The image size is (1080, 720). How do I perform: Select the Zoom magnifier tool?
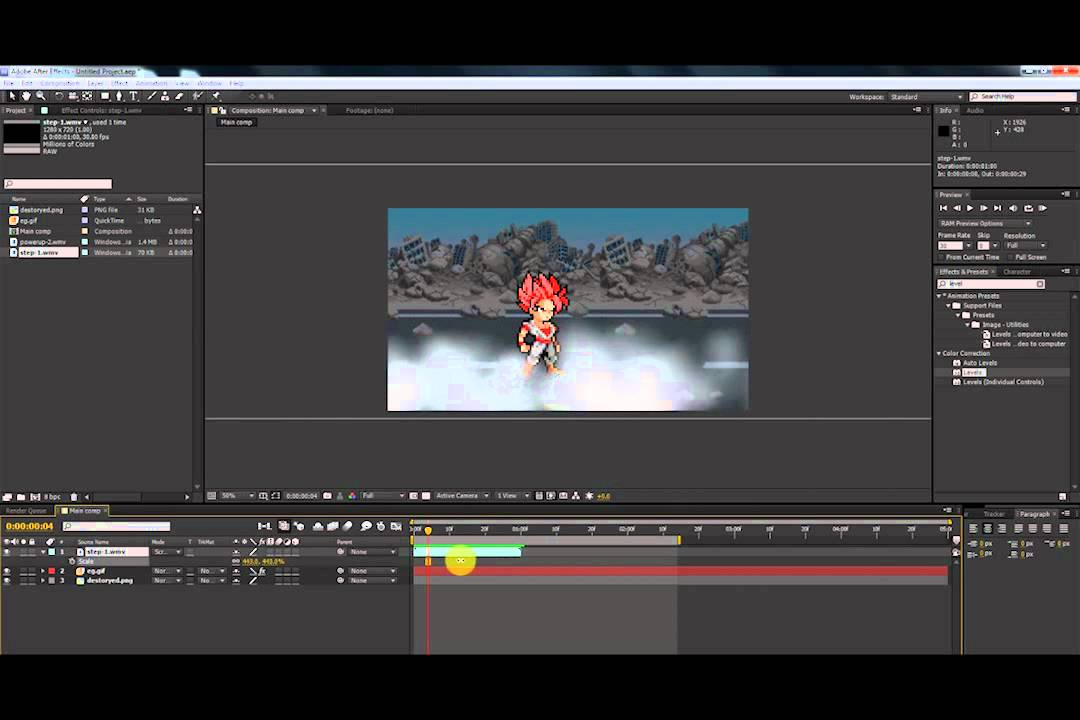point(41,96)
